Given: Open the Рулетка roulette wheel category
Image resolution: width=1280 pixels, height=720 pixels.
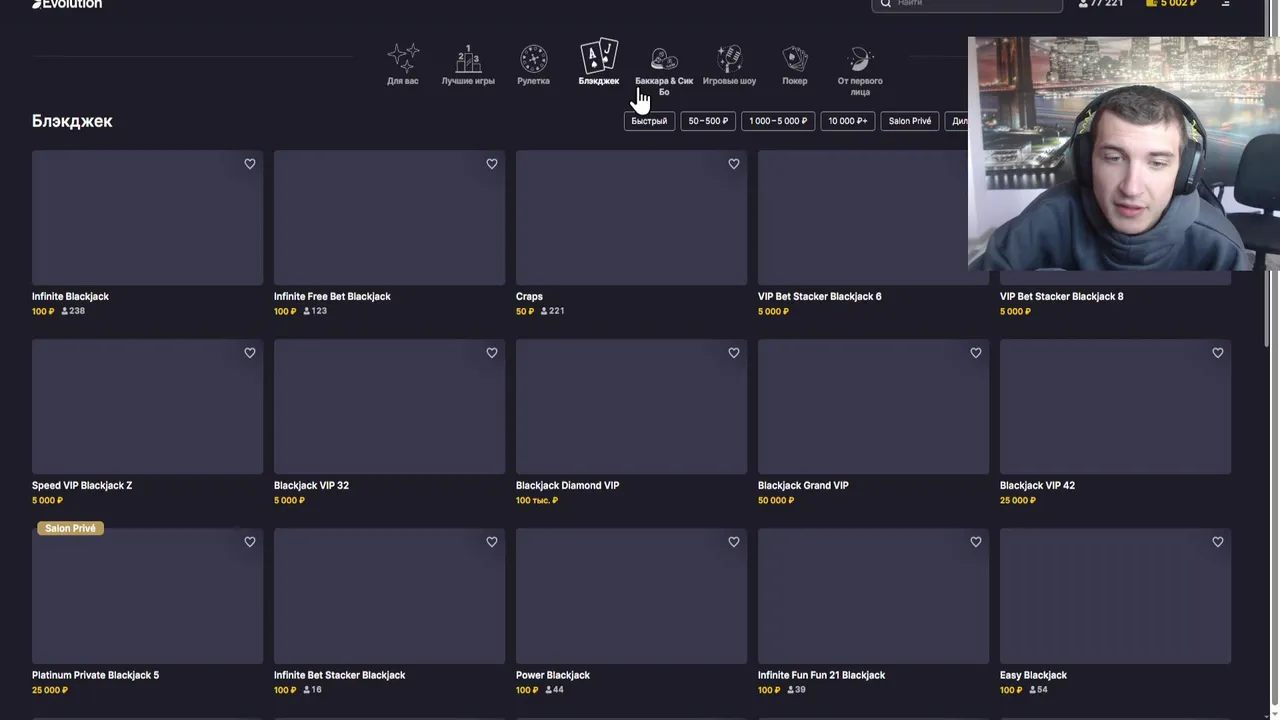Looking at the screenshot, I should (x=533, y=65).
